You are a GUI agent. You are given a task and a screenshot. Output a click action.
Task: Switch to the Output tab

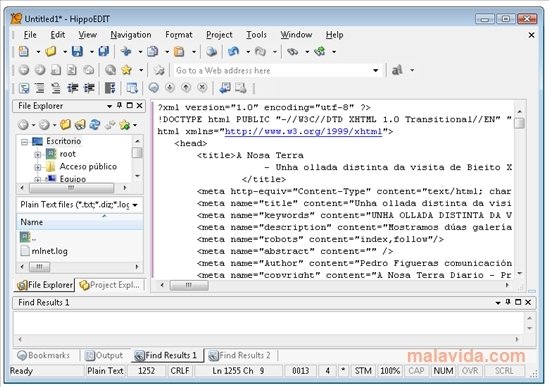coord(104,355)
